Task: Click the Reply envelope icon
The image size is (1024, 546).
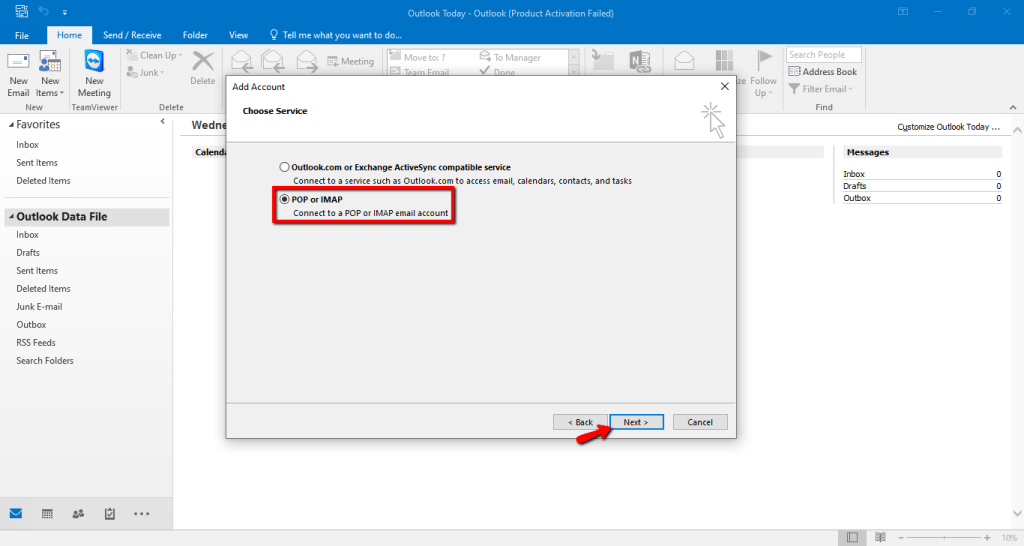Action: 241,61
